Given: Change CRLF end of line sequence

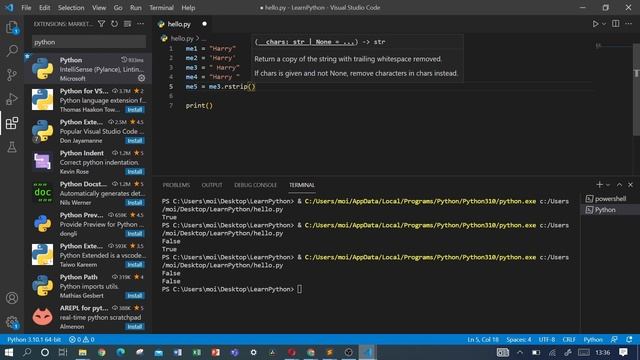Looking at the screenshot, I should click(569, 340).
